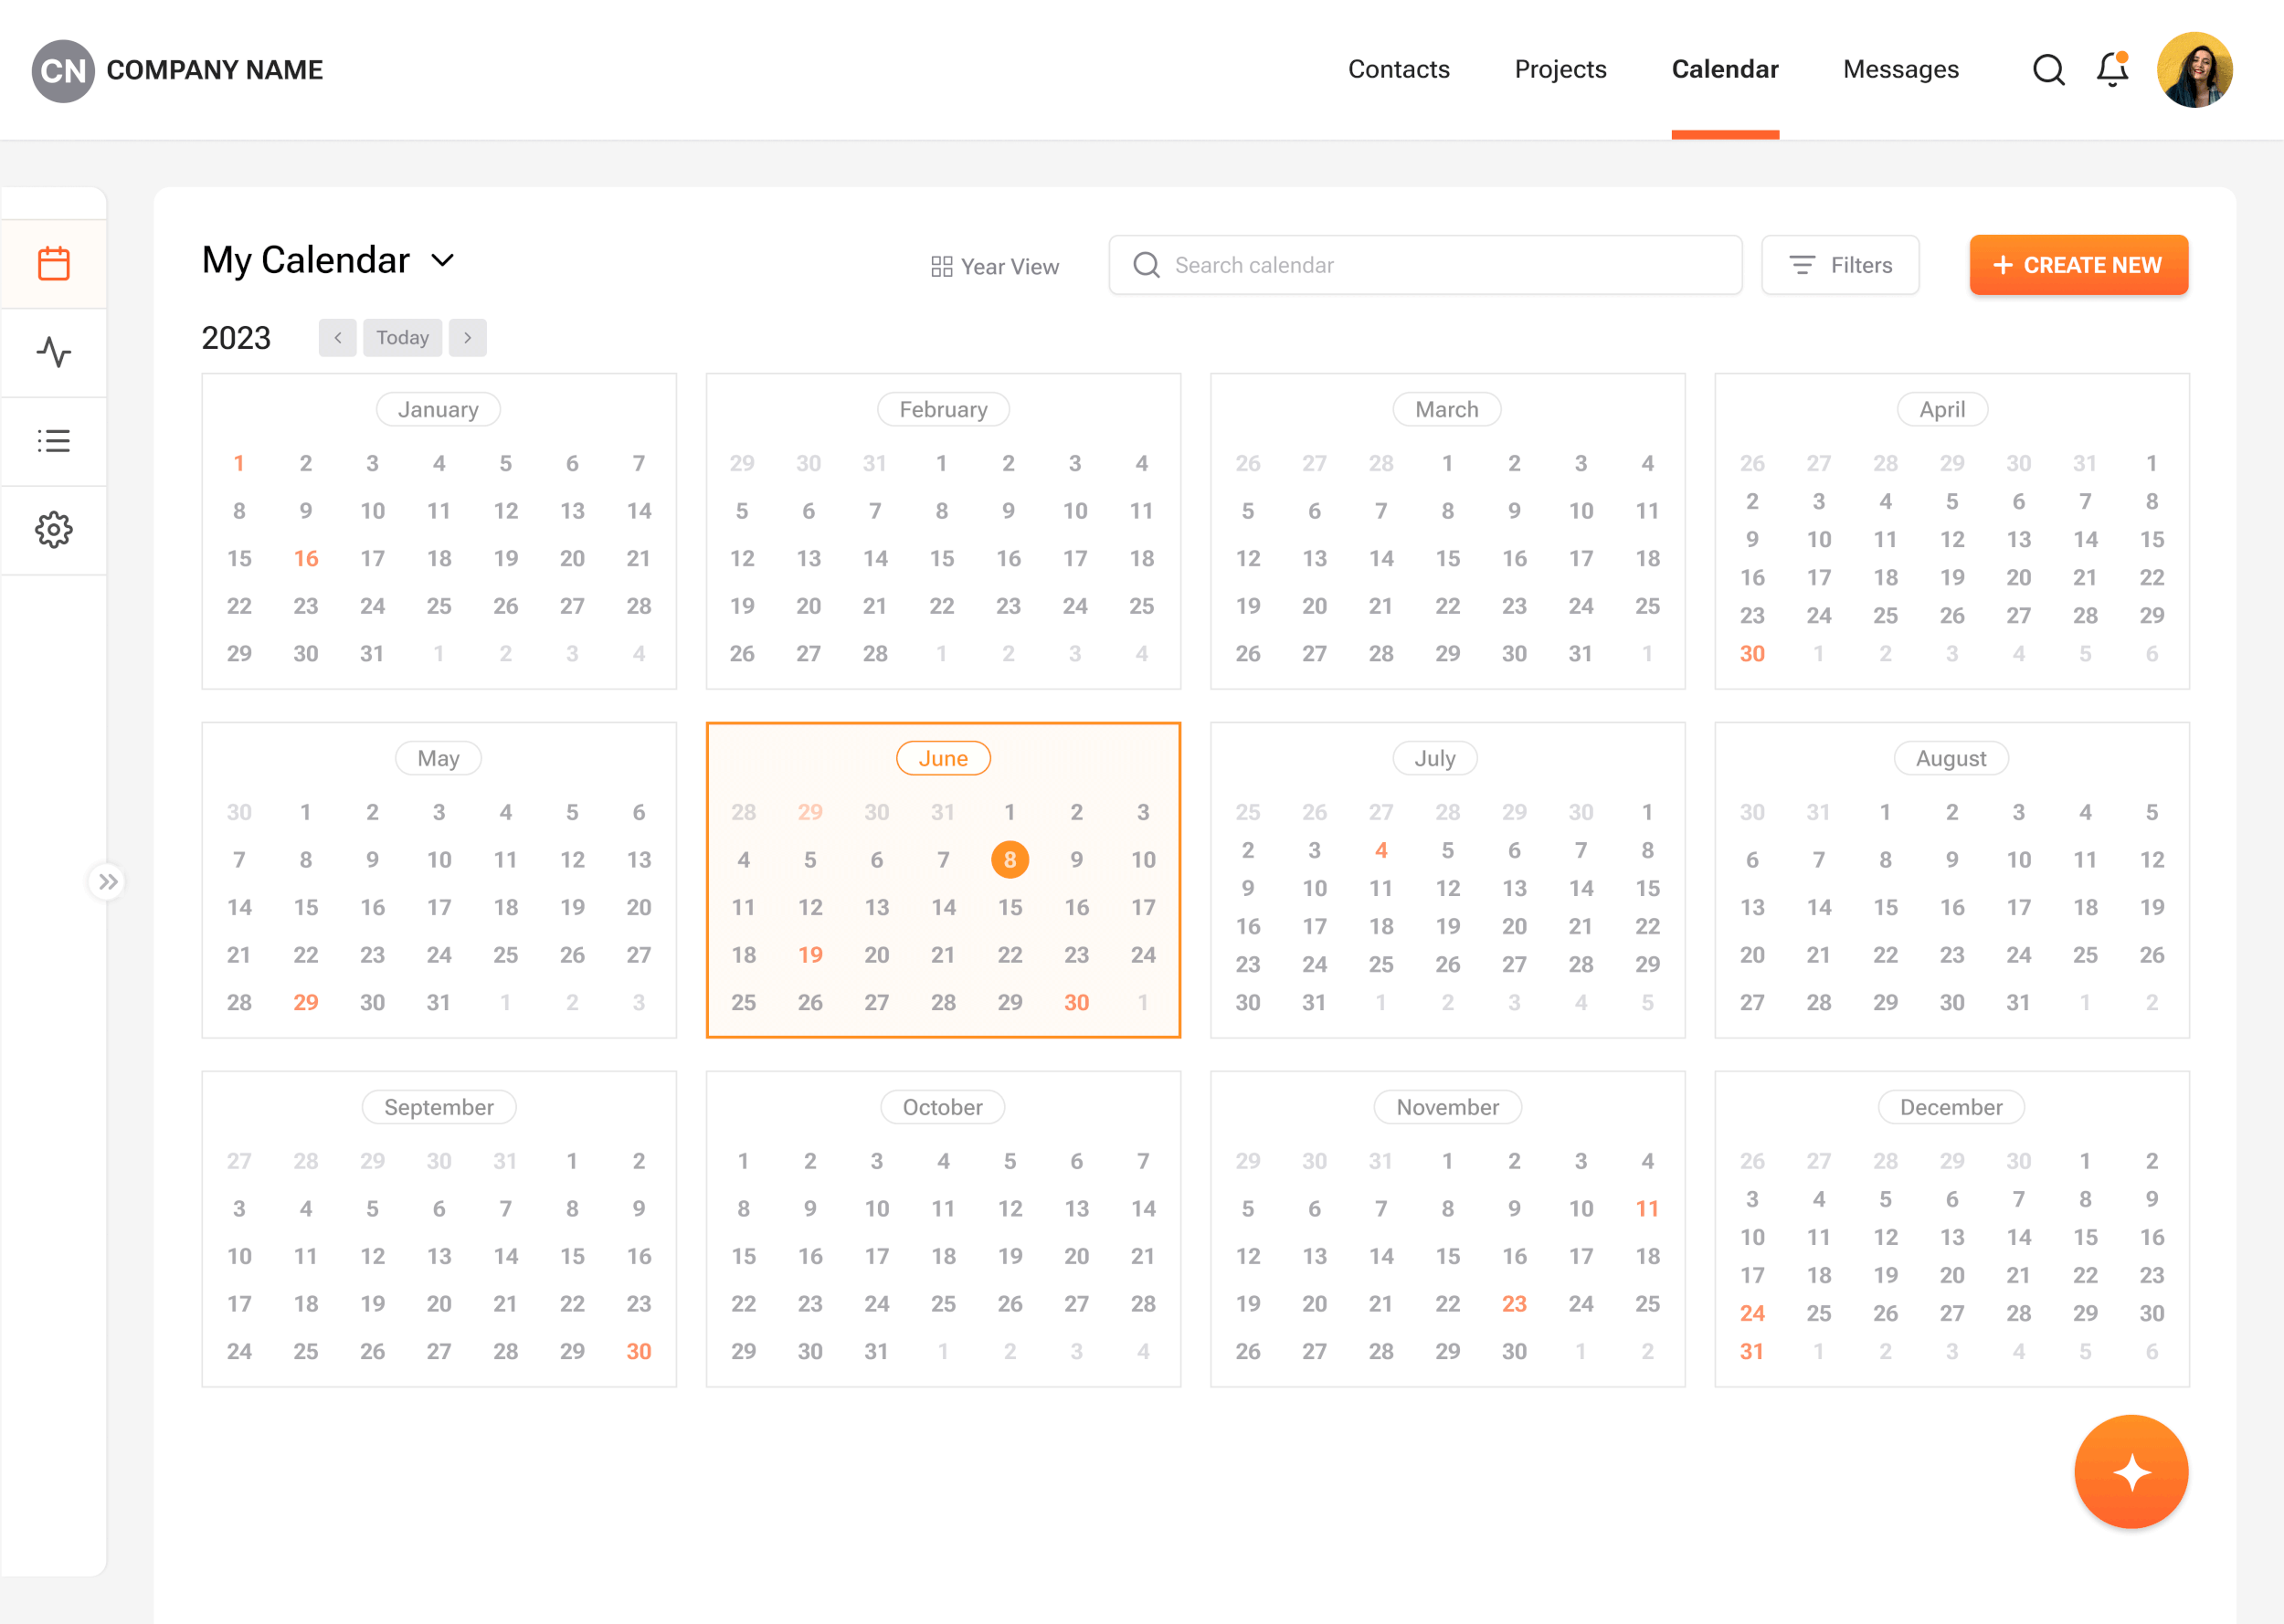This screenshot has width=2284, height=1624.
Task: Open settings via the gear icon
Action: click(54, 530)
